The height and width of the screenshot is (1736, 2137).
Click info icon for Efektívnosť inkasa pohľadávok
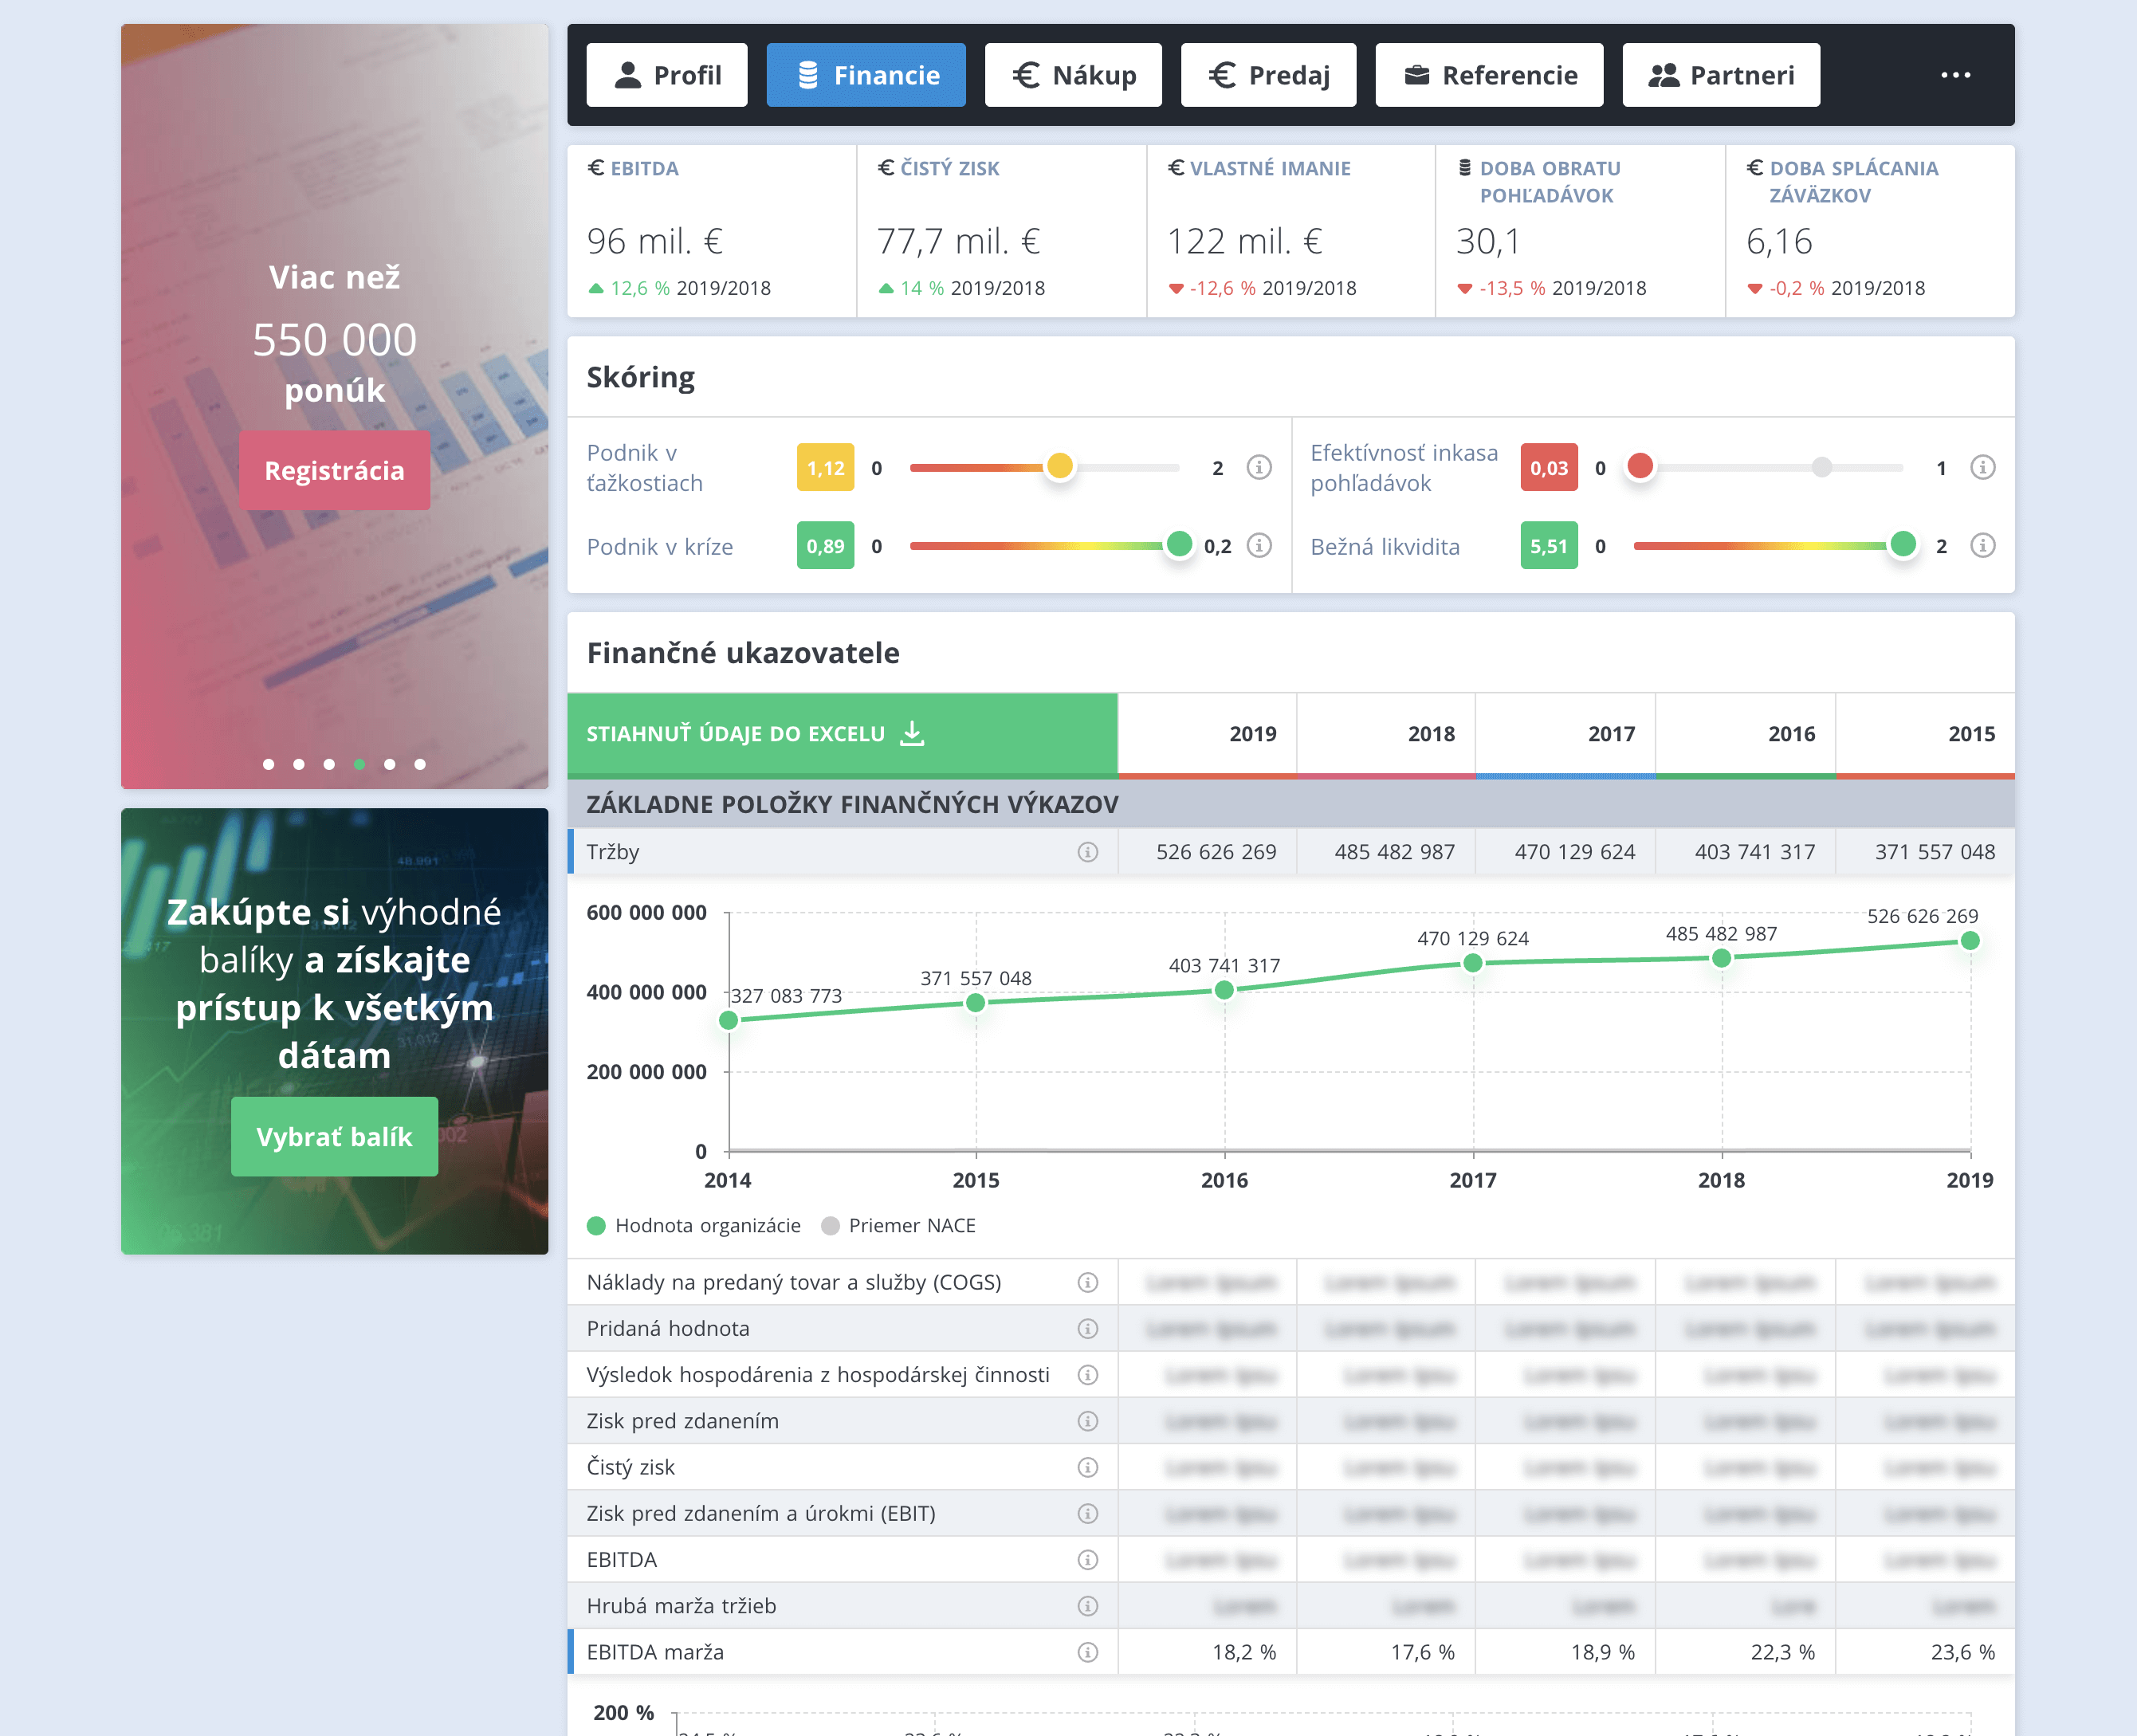pyautogui.click(x=1982, y=467)
